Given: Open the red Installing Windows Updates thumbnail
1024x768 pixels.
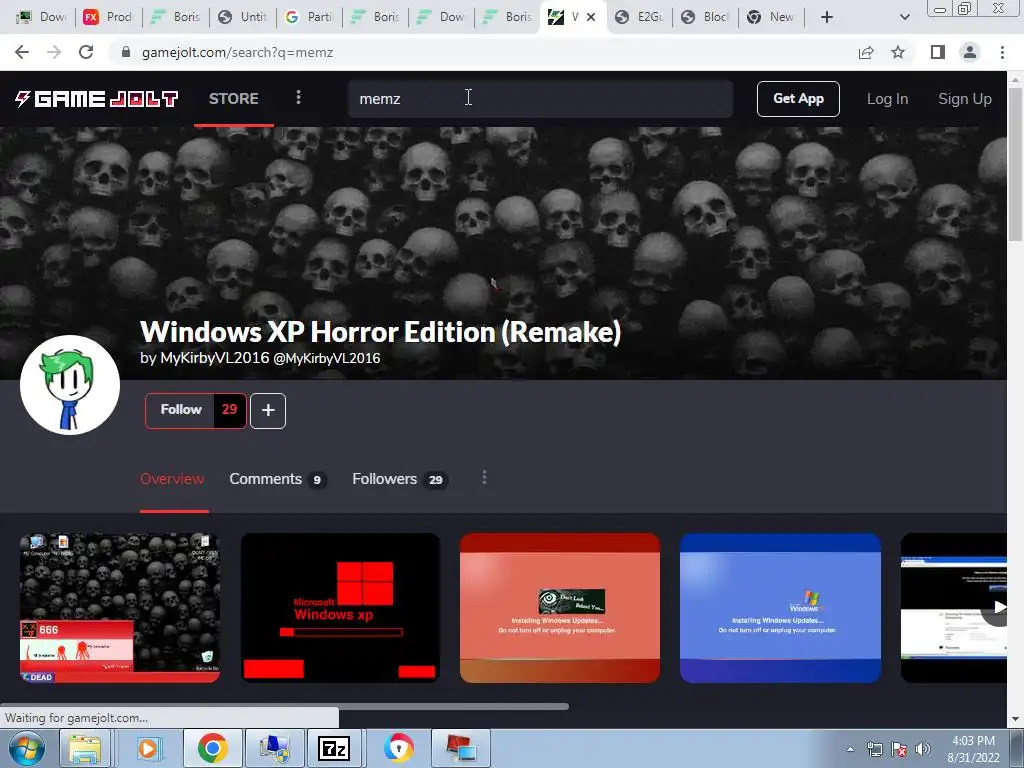Looking at the screenshot, I should (560, 608).
